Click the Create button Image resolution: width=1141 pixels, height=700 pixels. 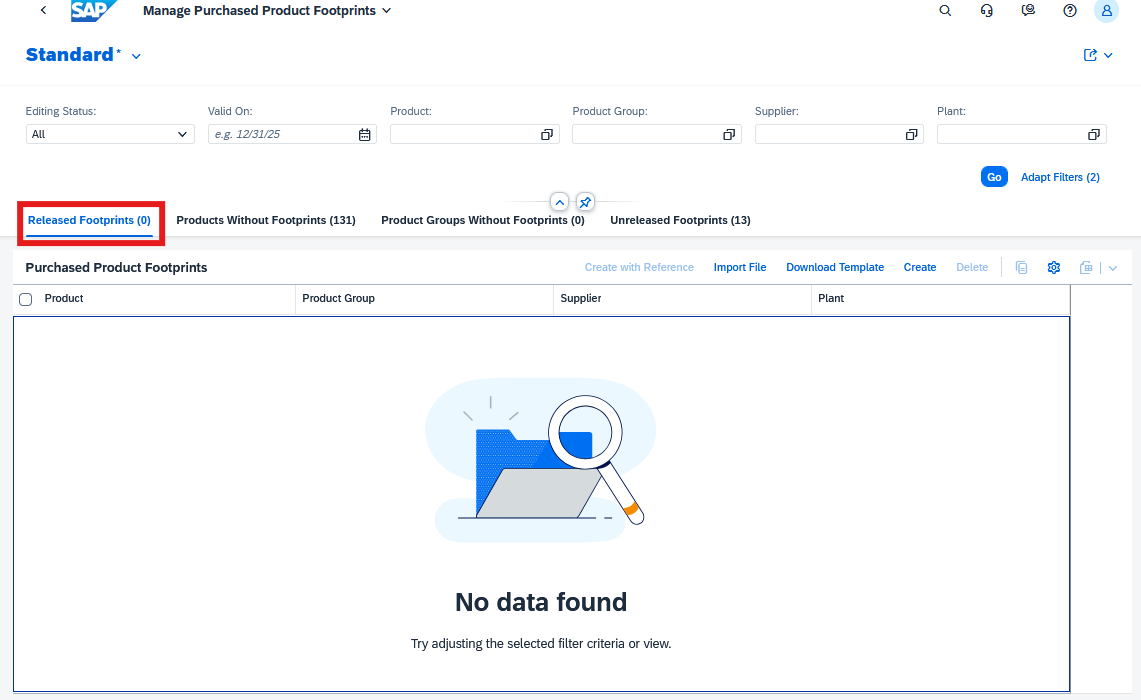point(920,268)
